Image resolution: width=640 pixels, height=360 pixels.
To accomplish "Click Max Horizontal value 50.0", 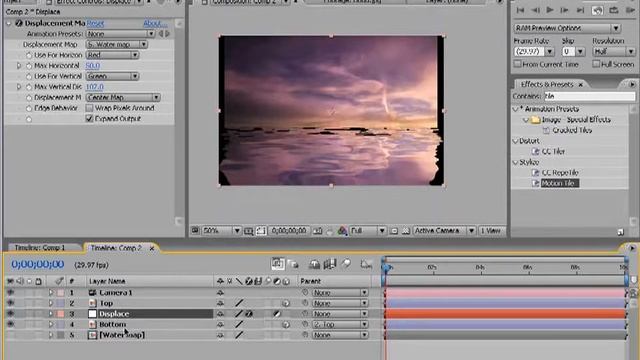I will point(93,65).
